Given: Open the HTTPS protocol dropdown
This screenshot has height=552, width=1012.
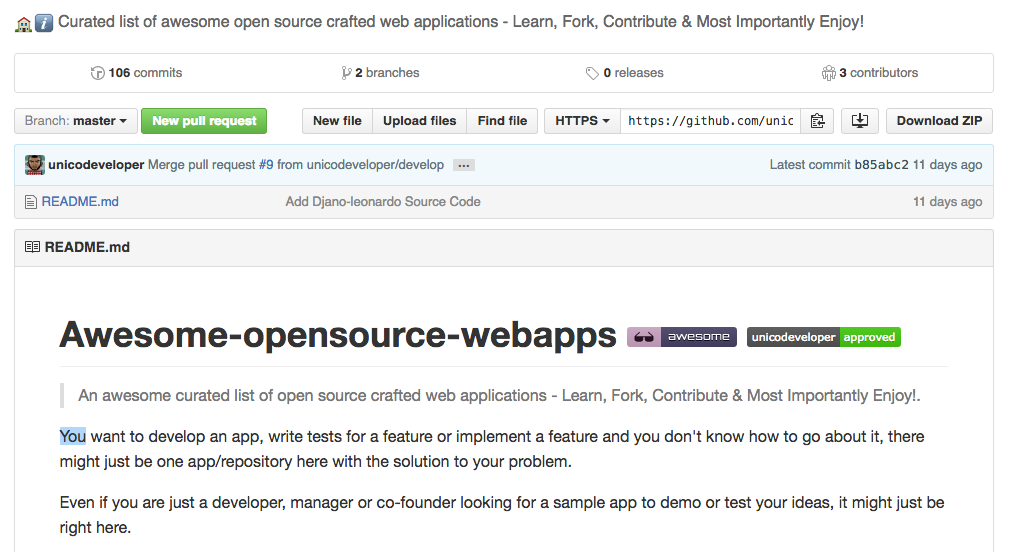Looking at the screenshot, I should click(582, 121).
